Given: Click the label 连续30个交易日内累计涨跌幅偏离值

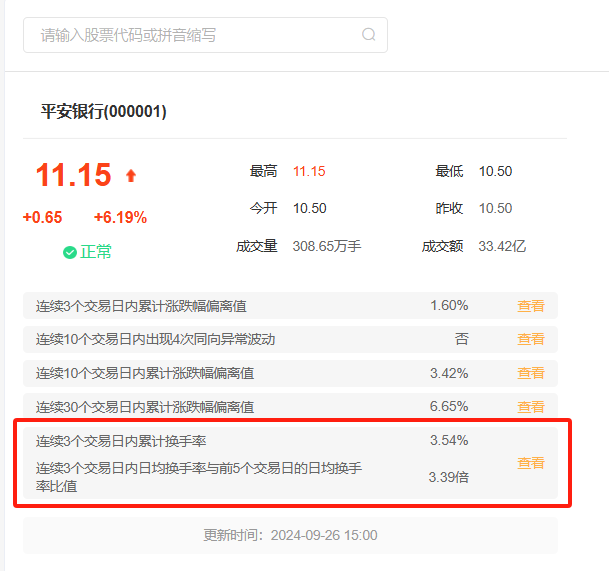Looking at the screenshot, I should [x=145, y=407].
